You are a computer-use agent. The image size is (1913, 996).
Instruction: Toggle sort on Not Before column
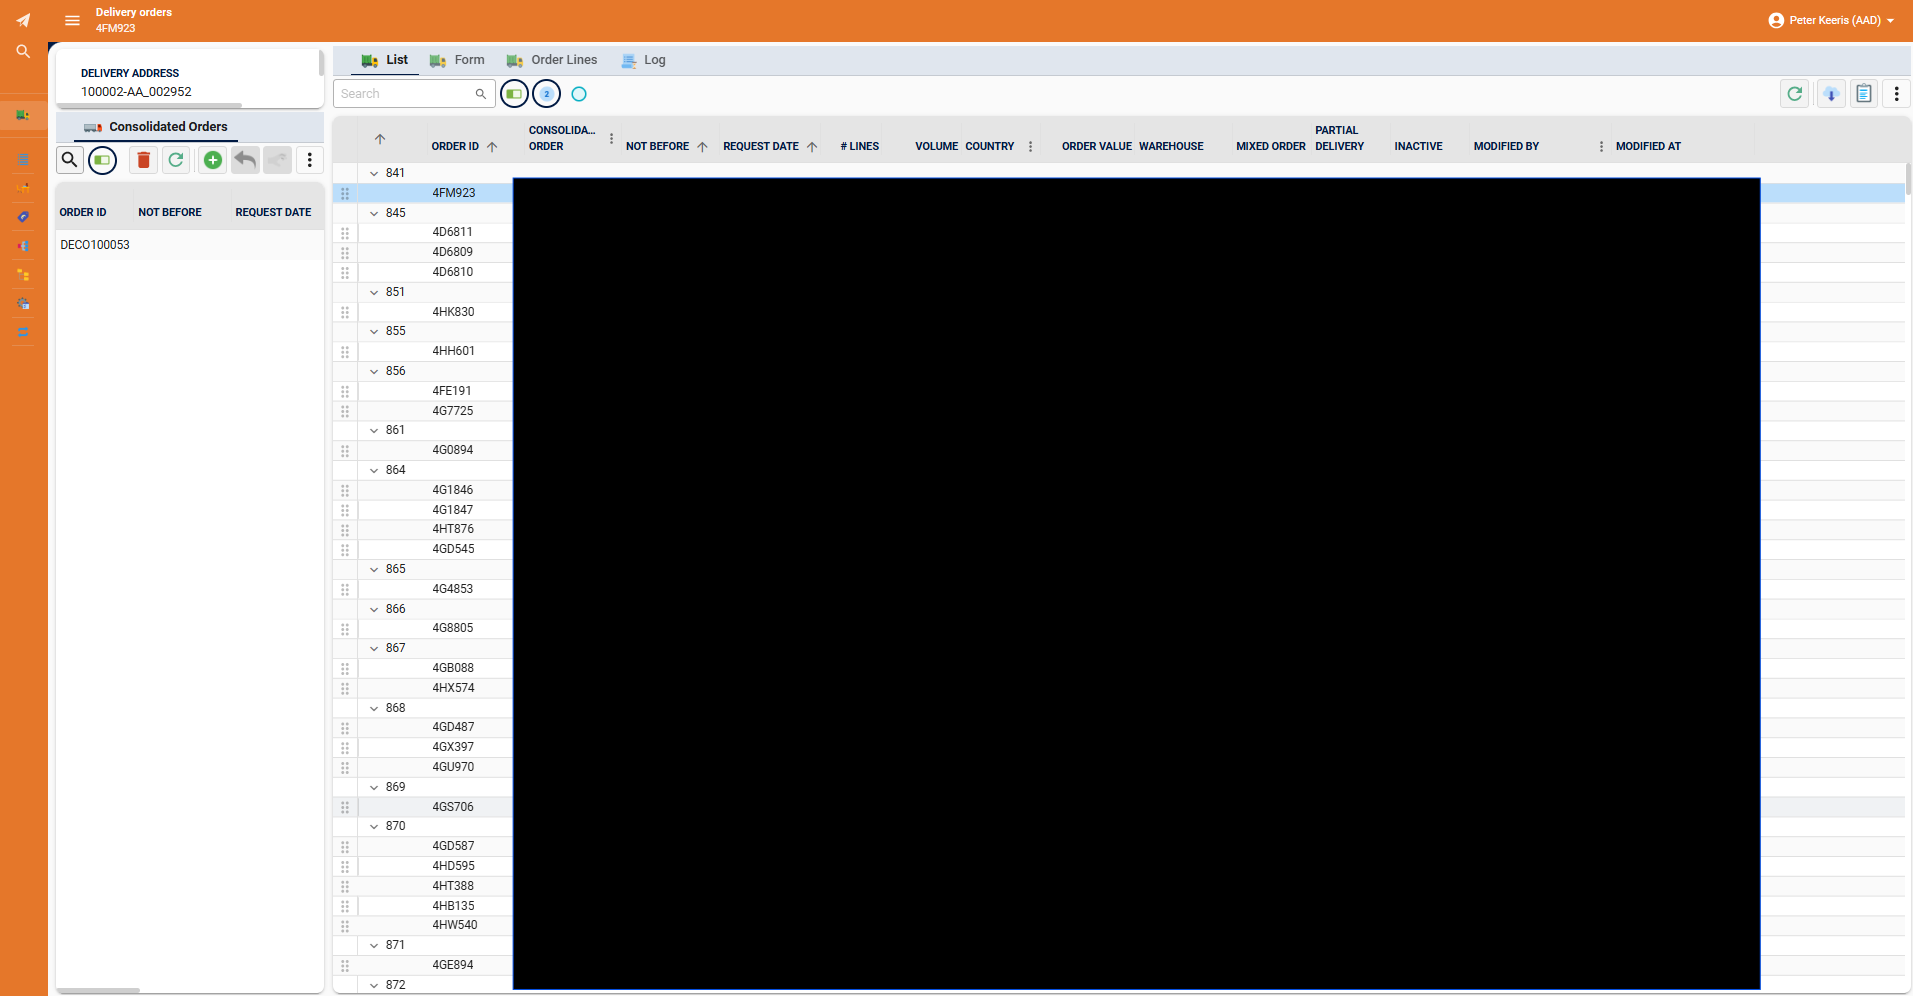(x=702, y=146)
